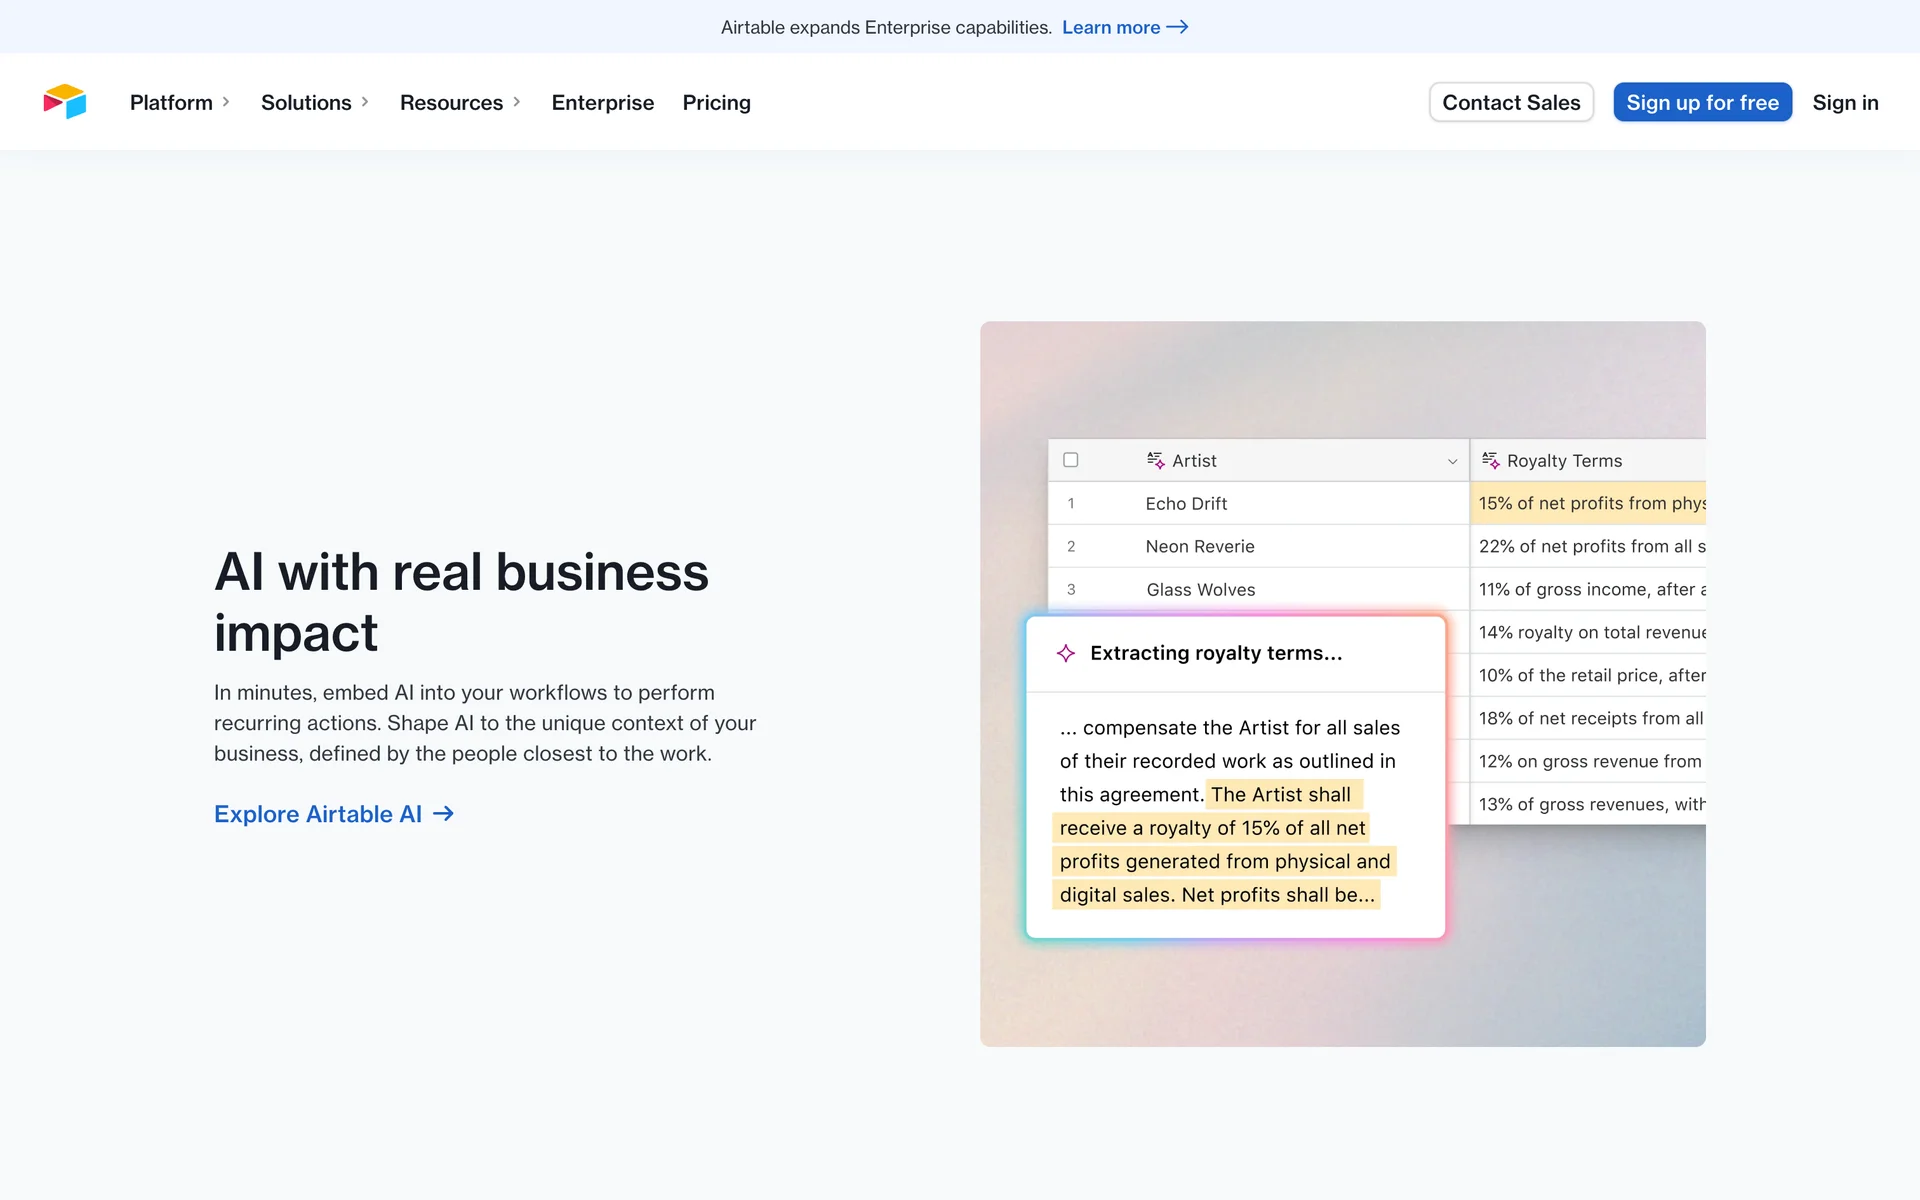Click the arrow icon after Explore Airtable AI

coord(444,814)
